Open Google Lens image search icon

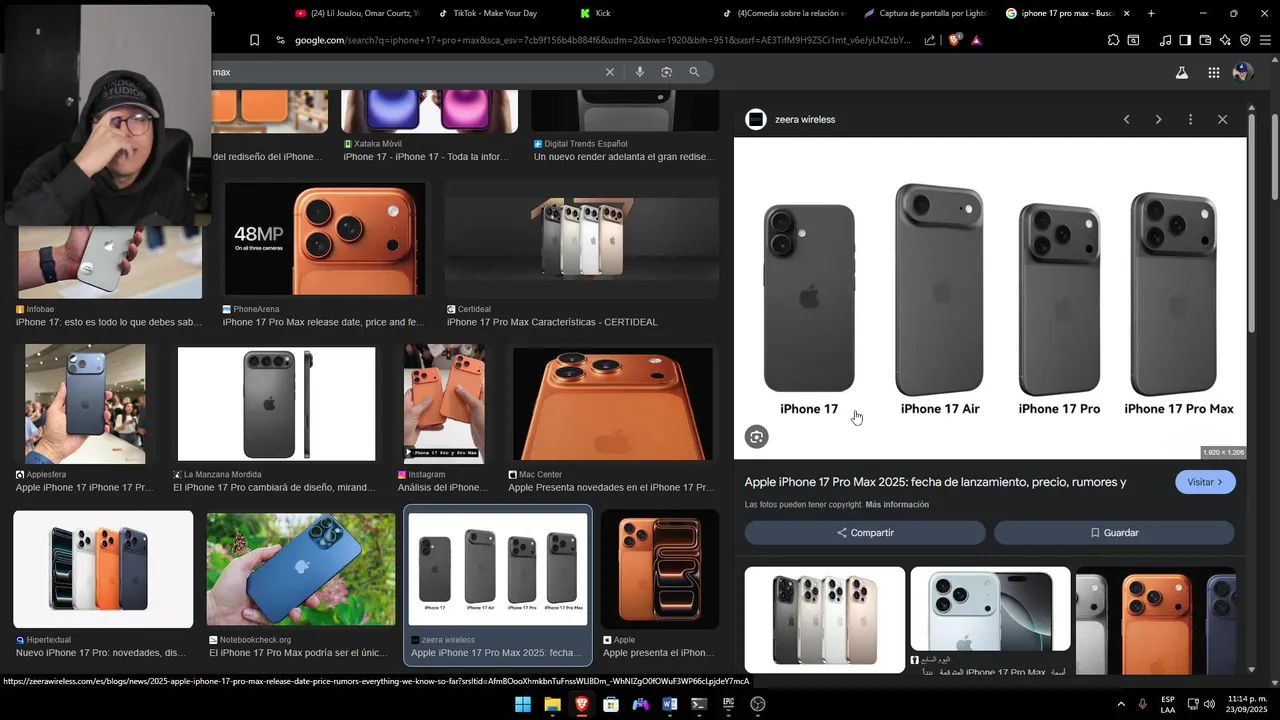666,72
